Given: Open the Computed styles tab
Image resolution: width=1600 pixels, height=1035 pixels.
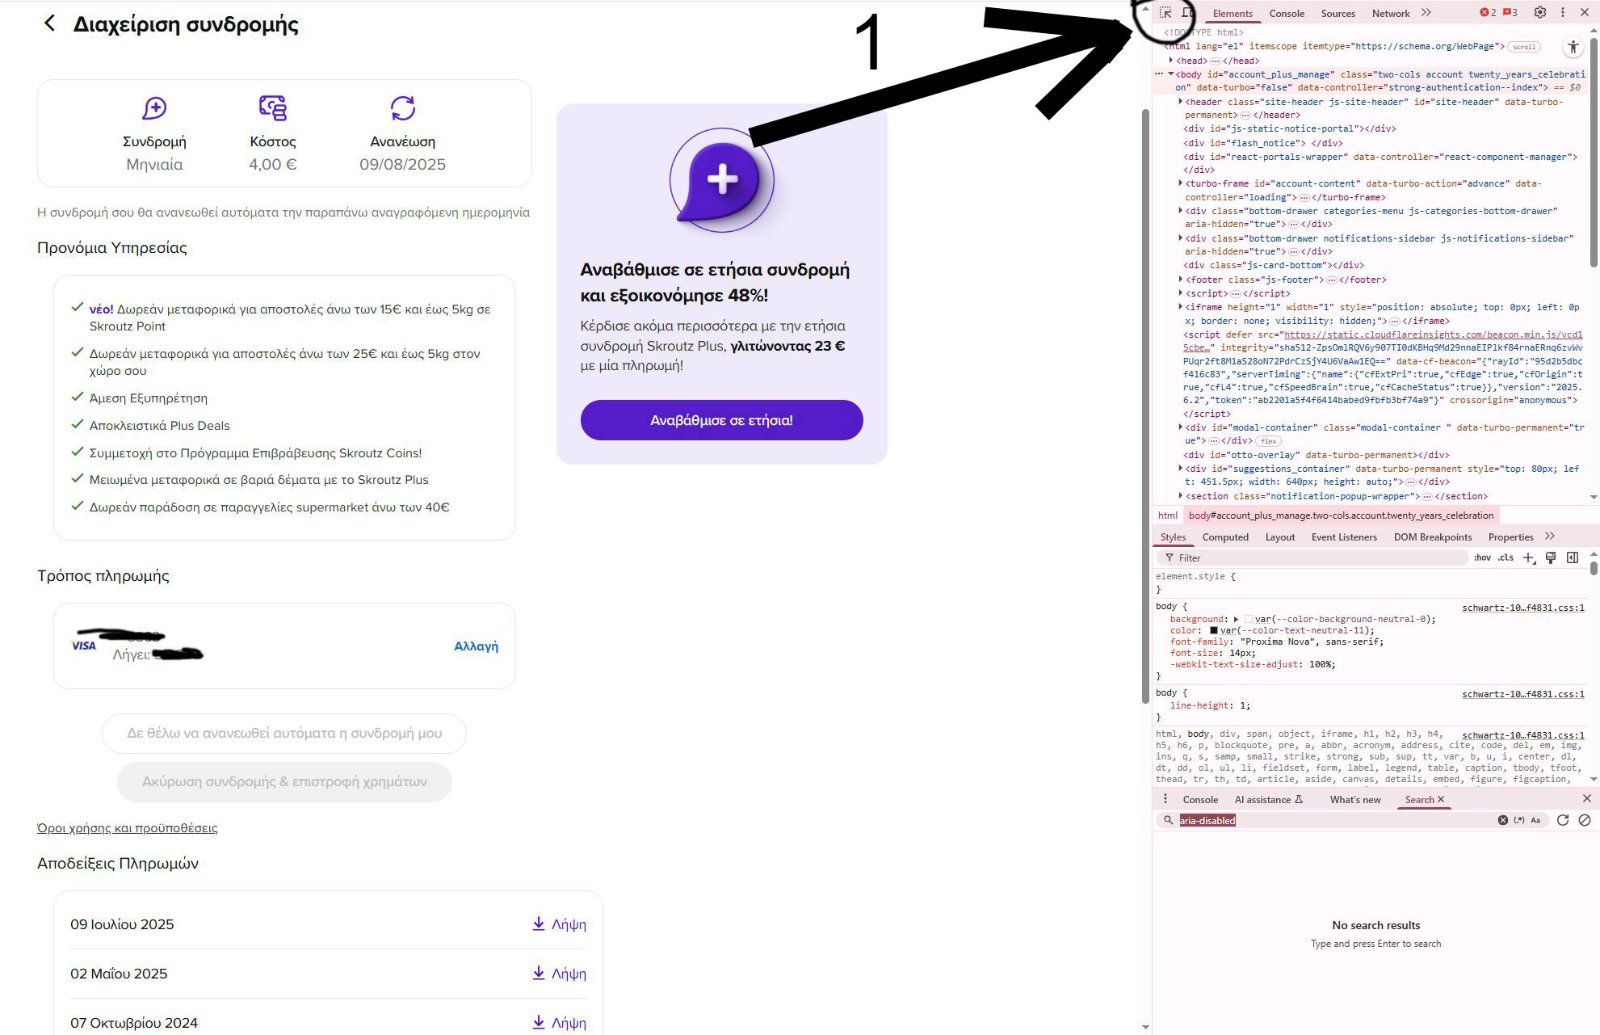Looking at the screenshot, I should [x=1225, y=537].
